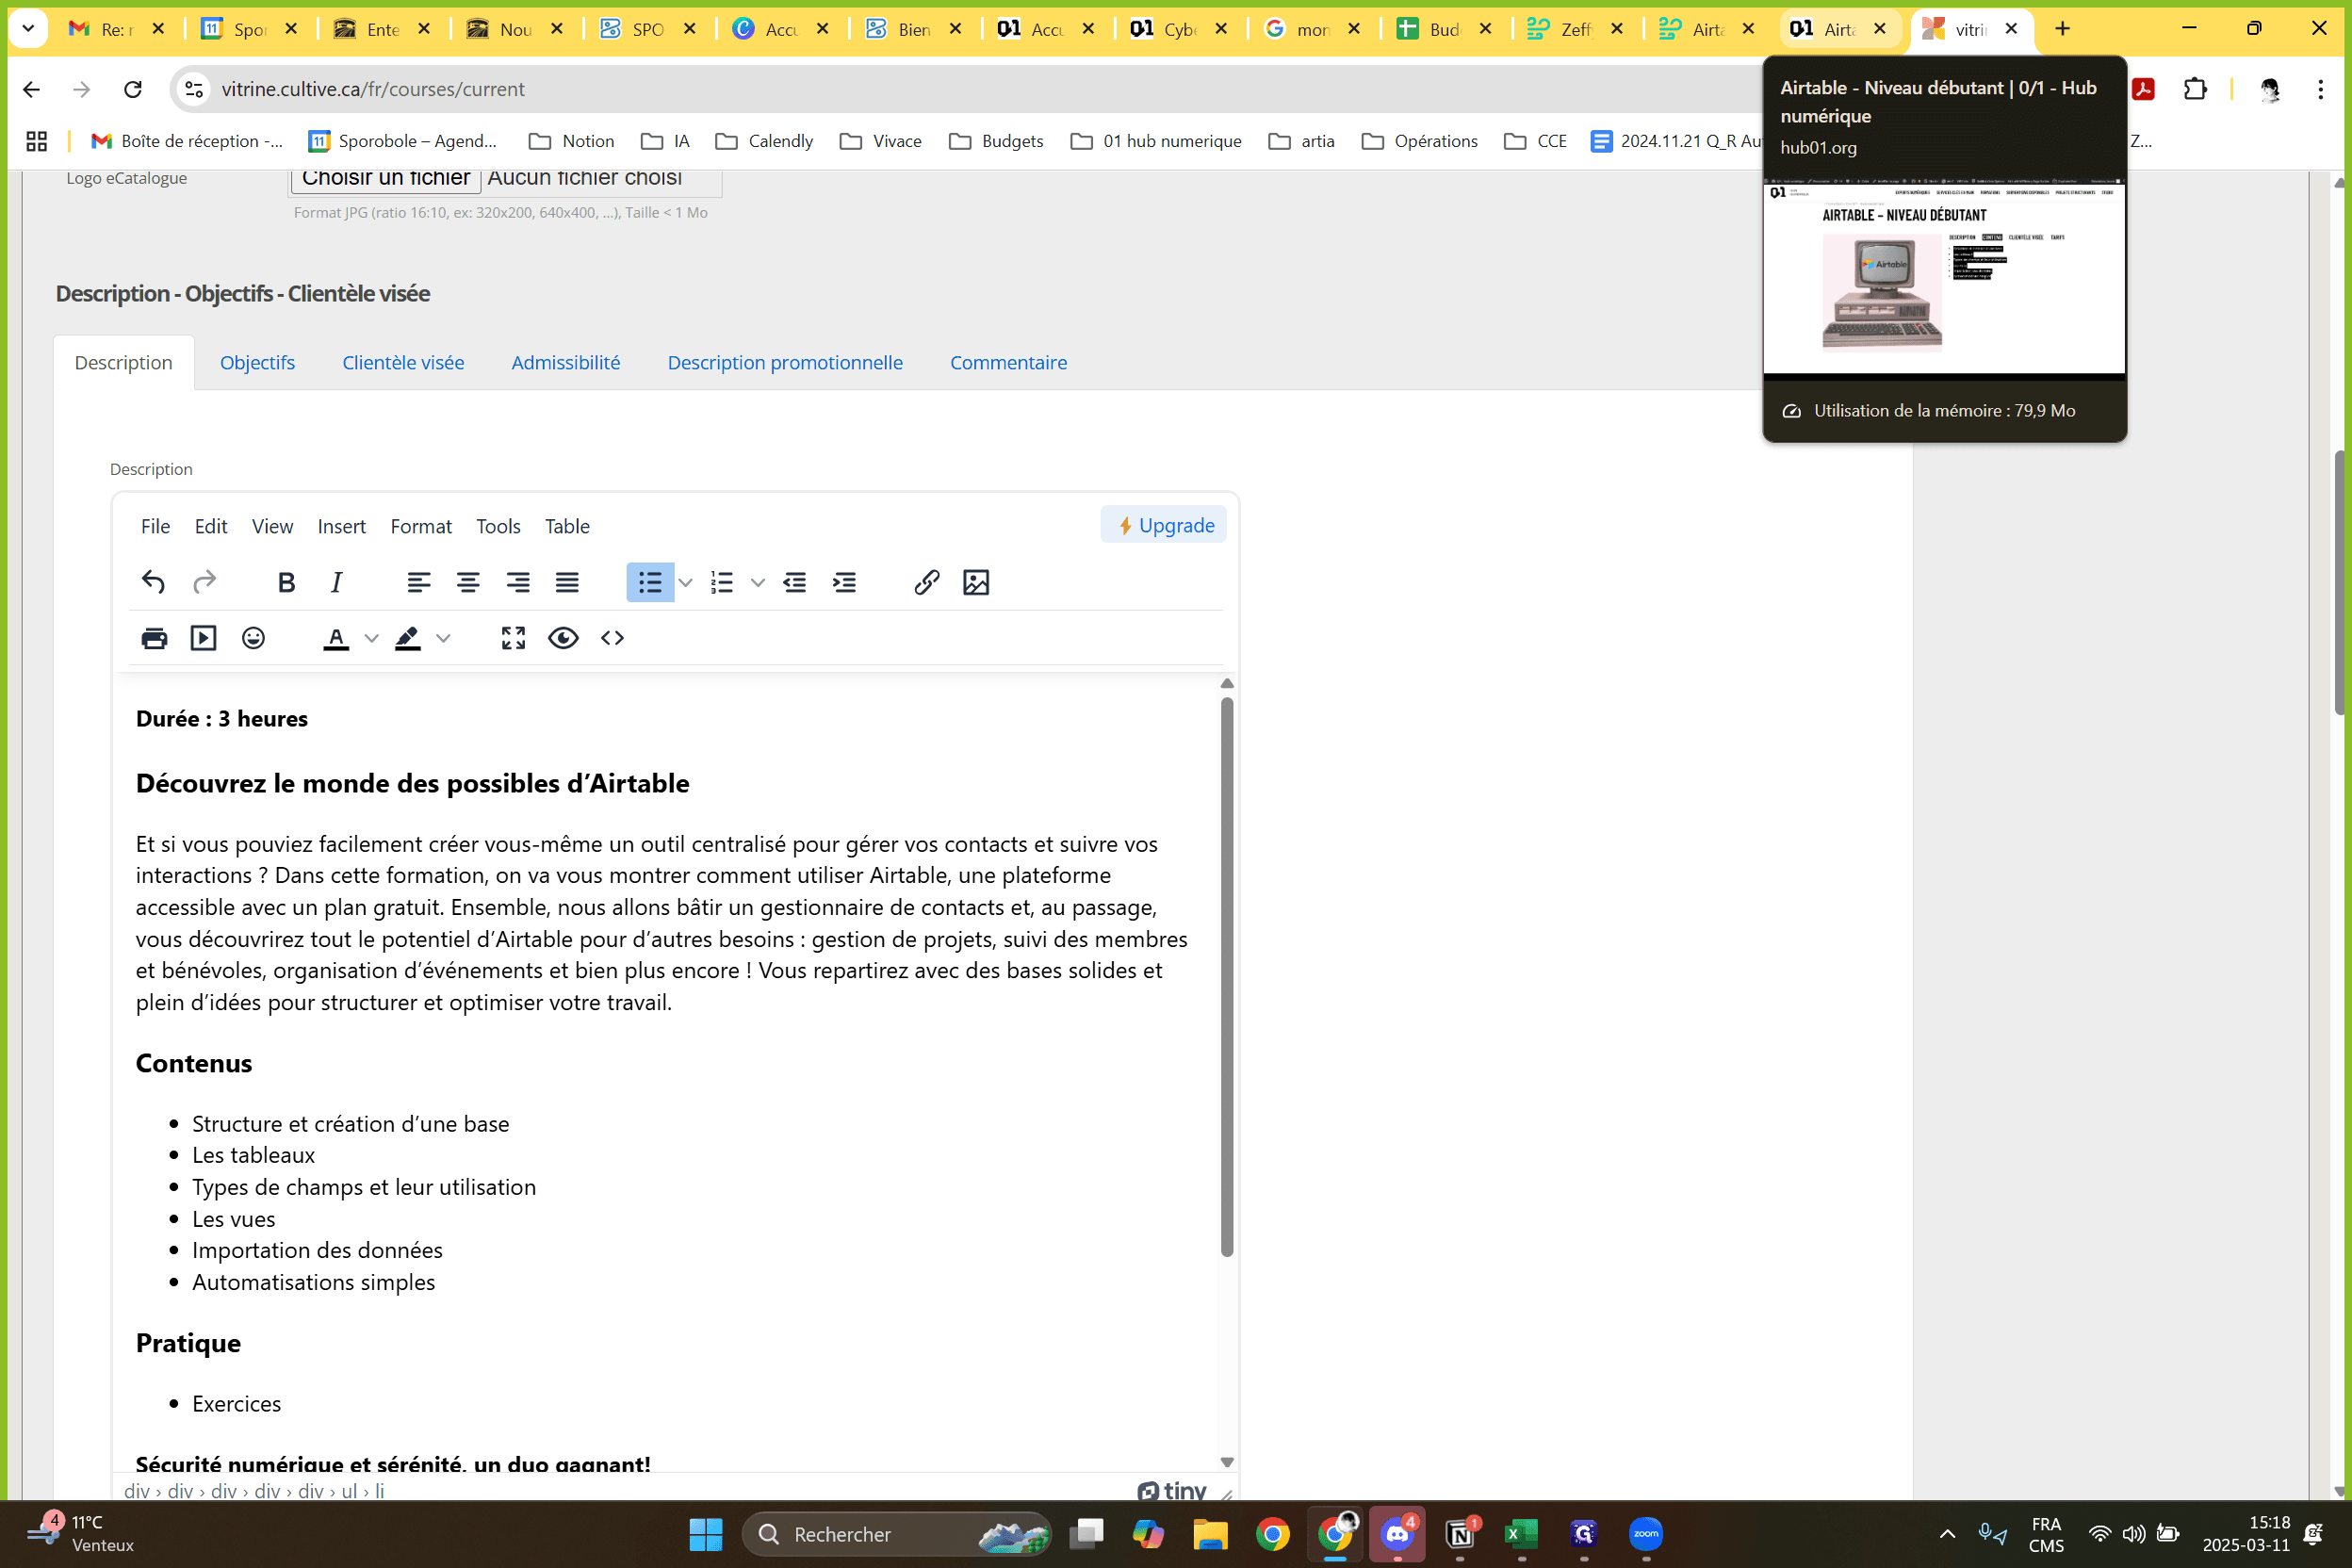Image resolution: width=2352 pixels, height=1568 pixels.
Task: Click the editor vertical scrollbar
Action: point(1227,976)
